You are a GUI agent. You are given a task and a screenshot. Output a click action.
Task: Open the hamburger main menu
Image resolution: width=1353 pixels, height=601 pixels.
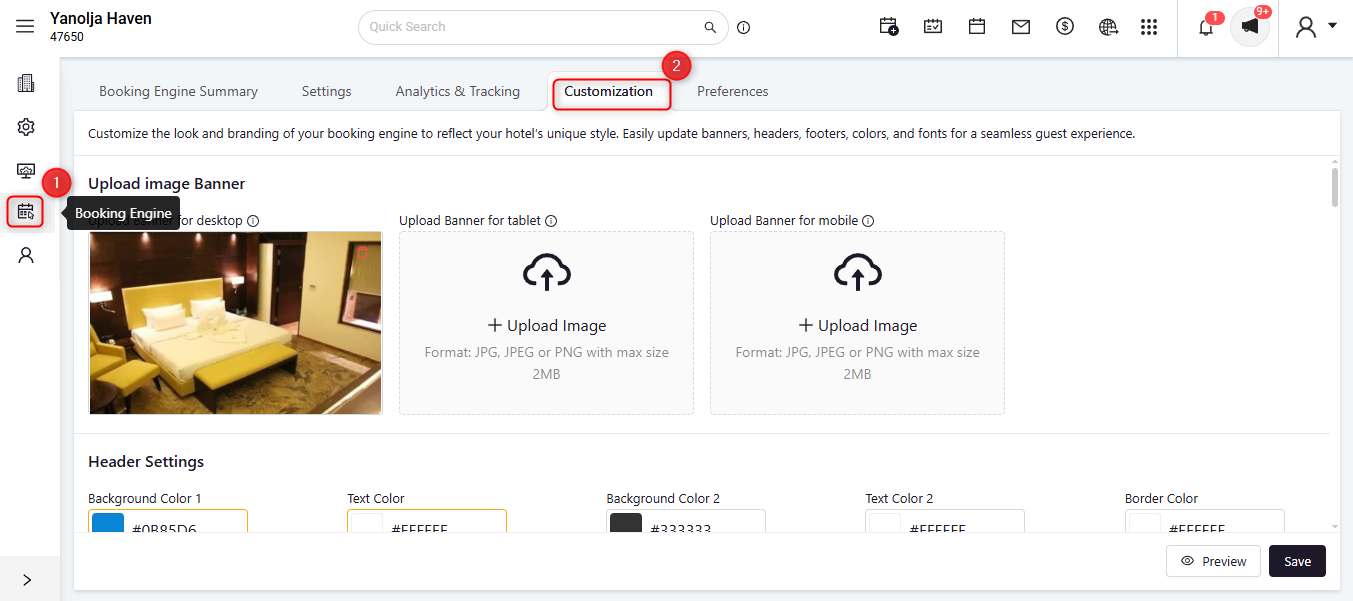25,27
